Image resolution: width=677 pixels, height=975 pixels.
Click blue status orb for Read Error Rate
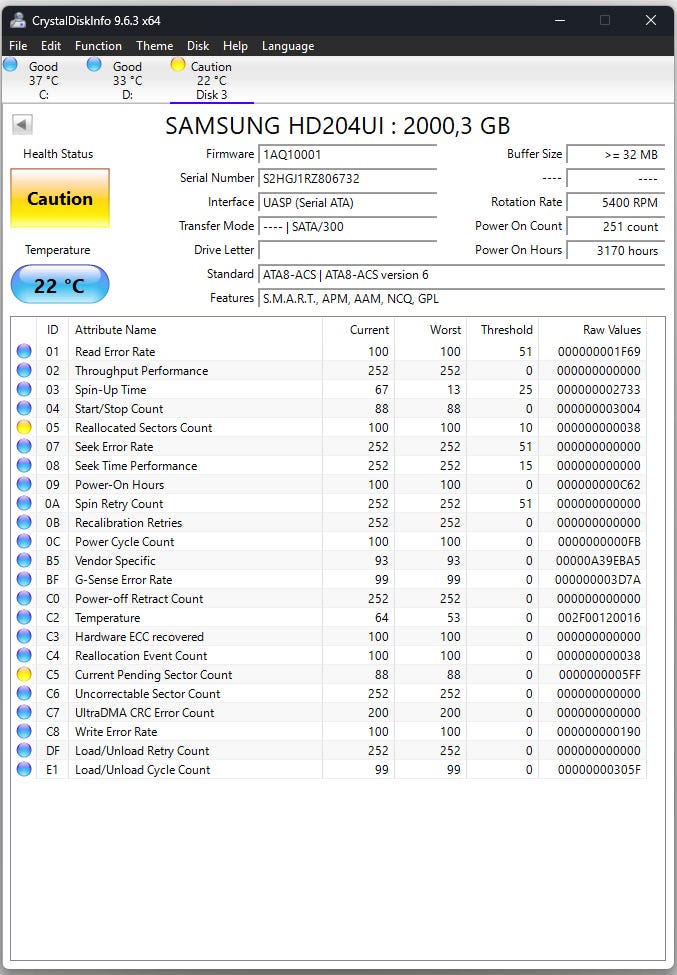[24, 351]
